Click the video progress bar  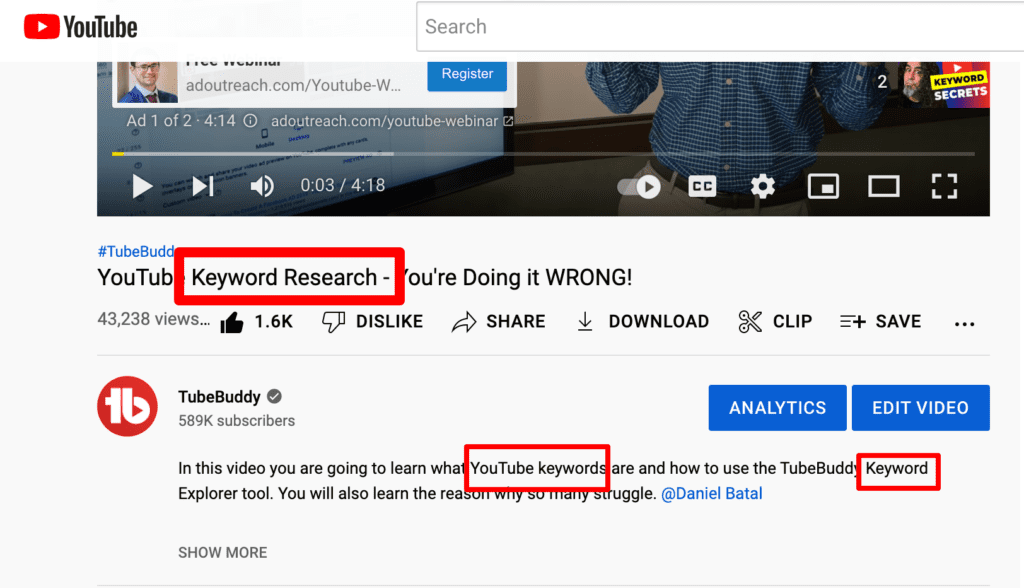click(x=542, y=154)
